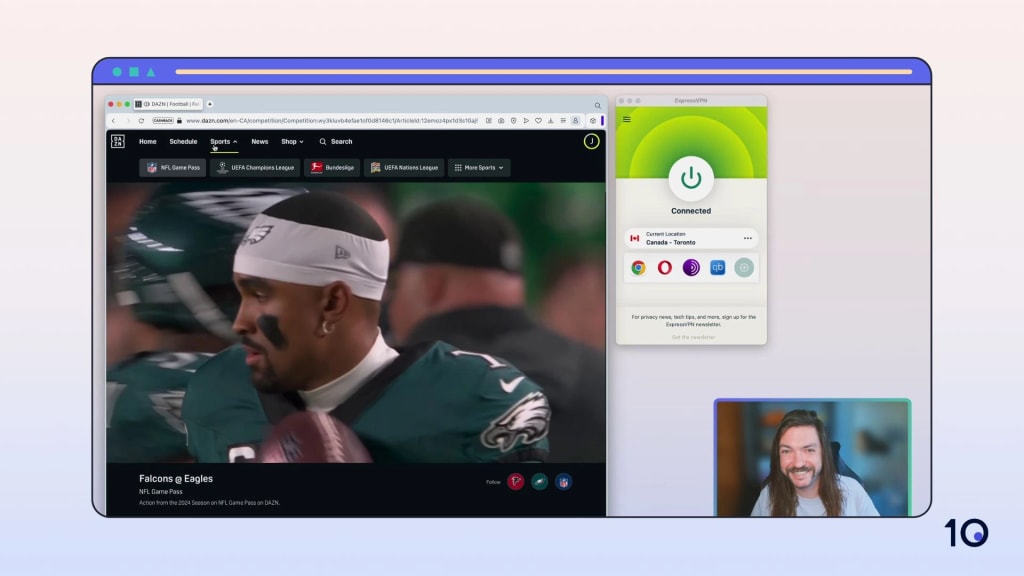Take a snapshot with the camera icon
The width and height of the screenshot is (1024, 576).
coord(501,121)
